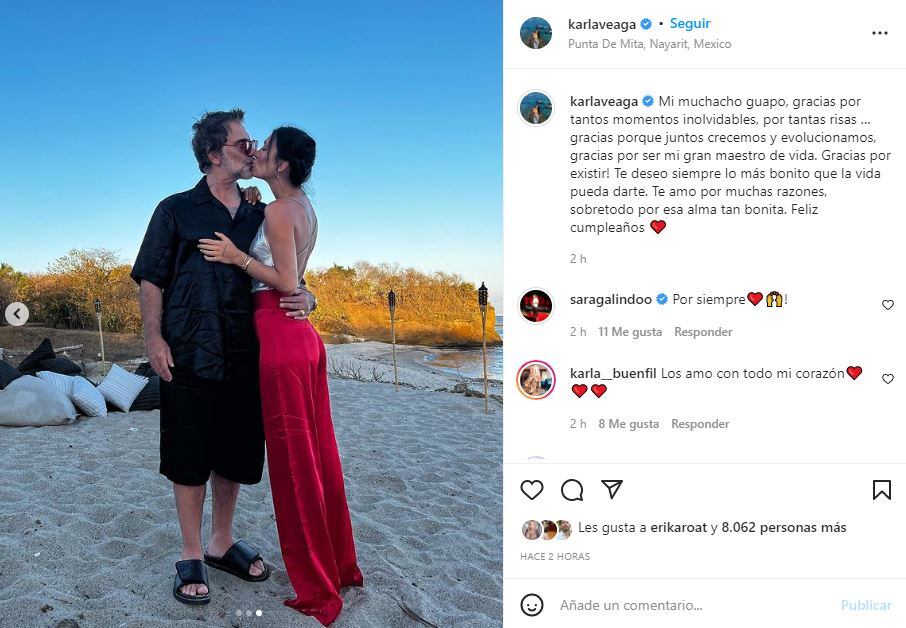906x628 pixels.
Task: Go to previous photo with left arrow
Action: tap(17, 314)
